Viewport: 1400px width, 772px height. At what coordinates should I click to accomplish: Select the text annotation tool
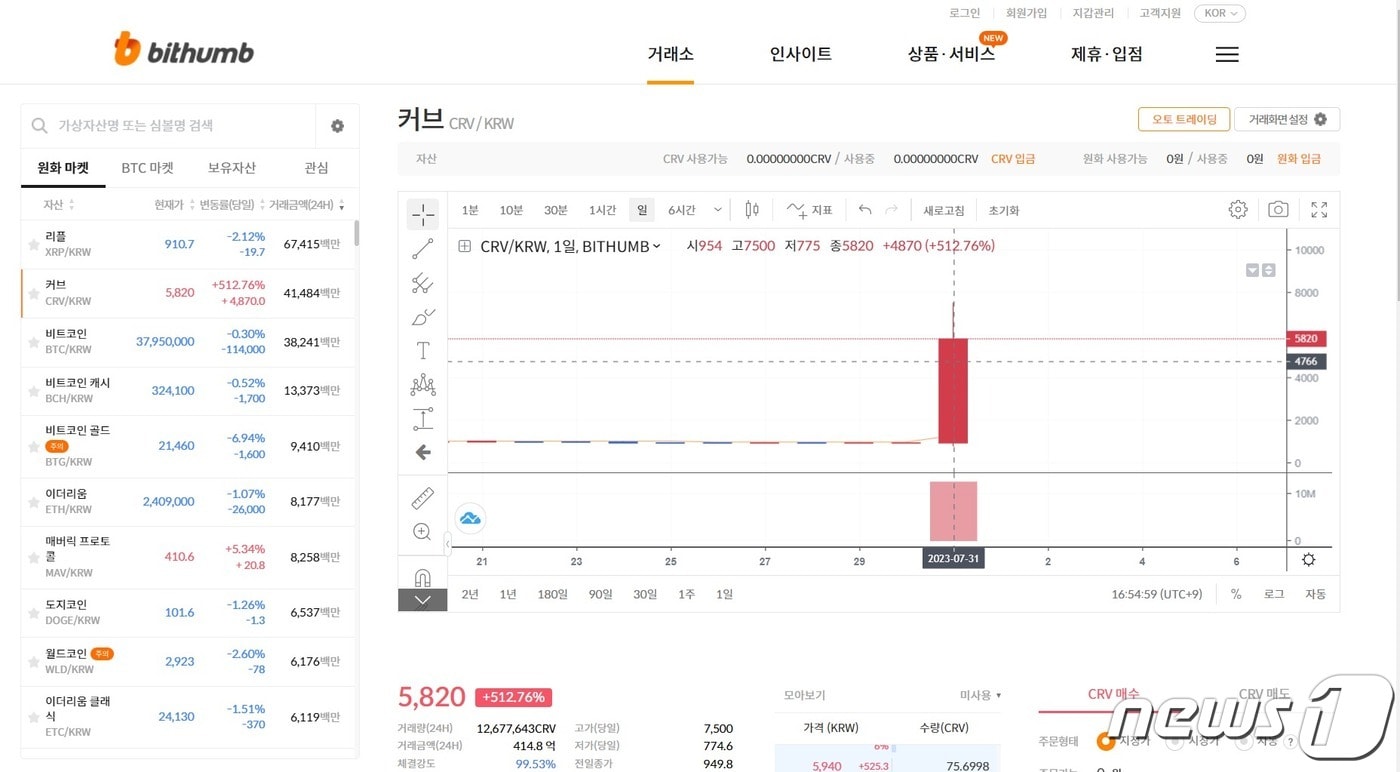point(422,350)
